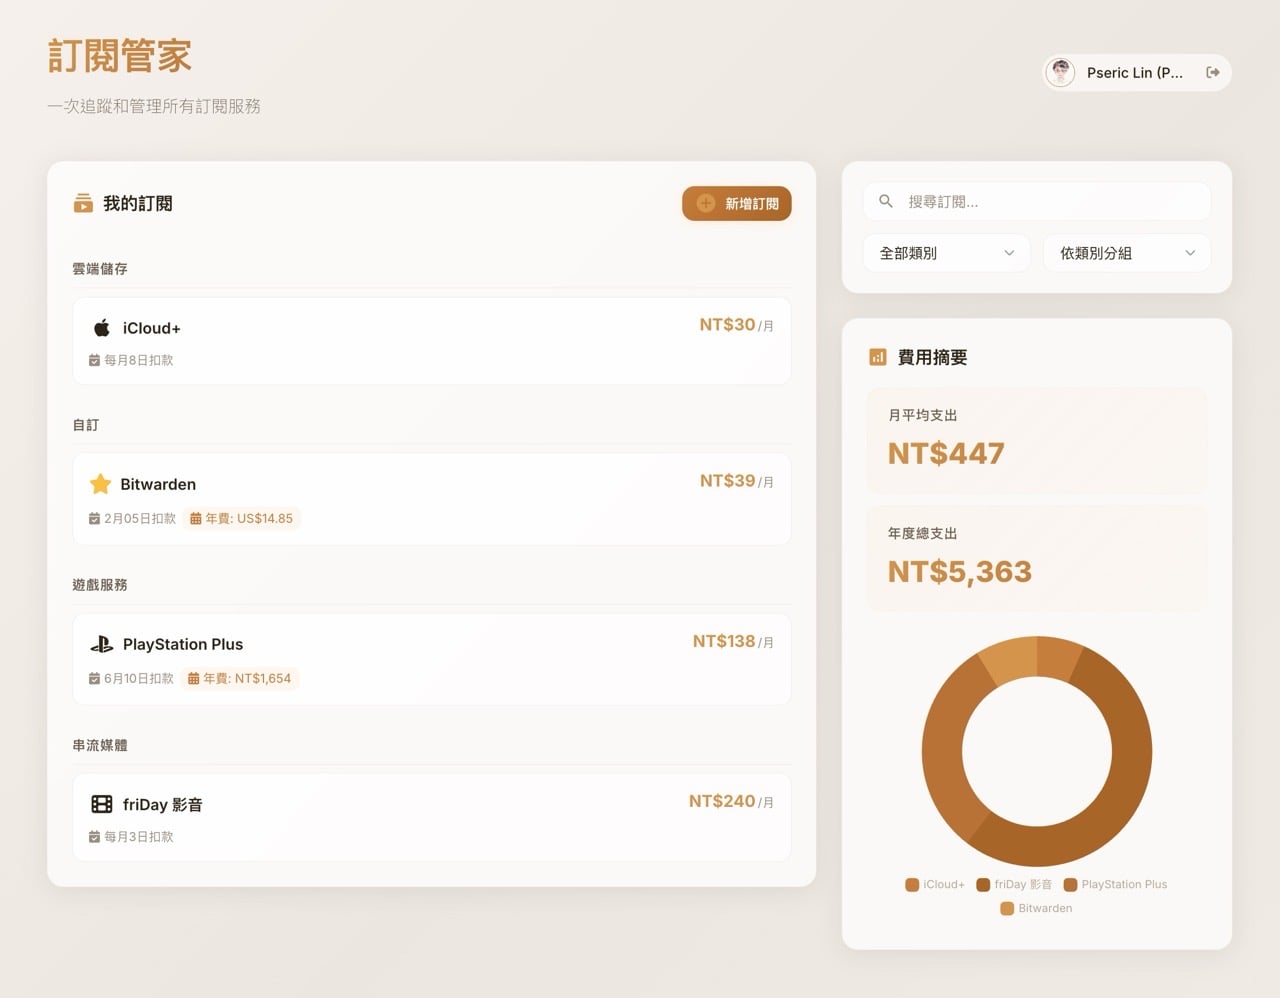Click the subscription list icon beside 我的訂閱
The width and height of the screenshot is (1280, 998).
pos(86,203)
